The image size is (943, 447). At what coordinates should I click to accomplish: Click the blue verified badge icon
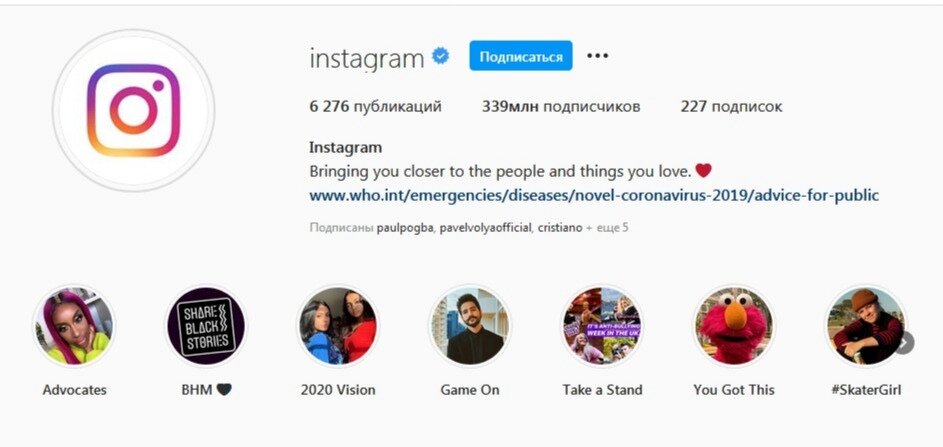pyautogui.click(x=441, y=57)
